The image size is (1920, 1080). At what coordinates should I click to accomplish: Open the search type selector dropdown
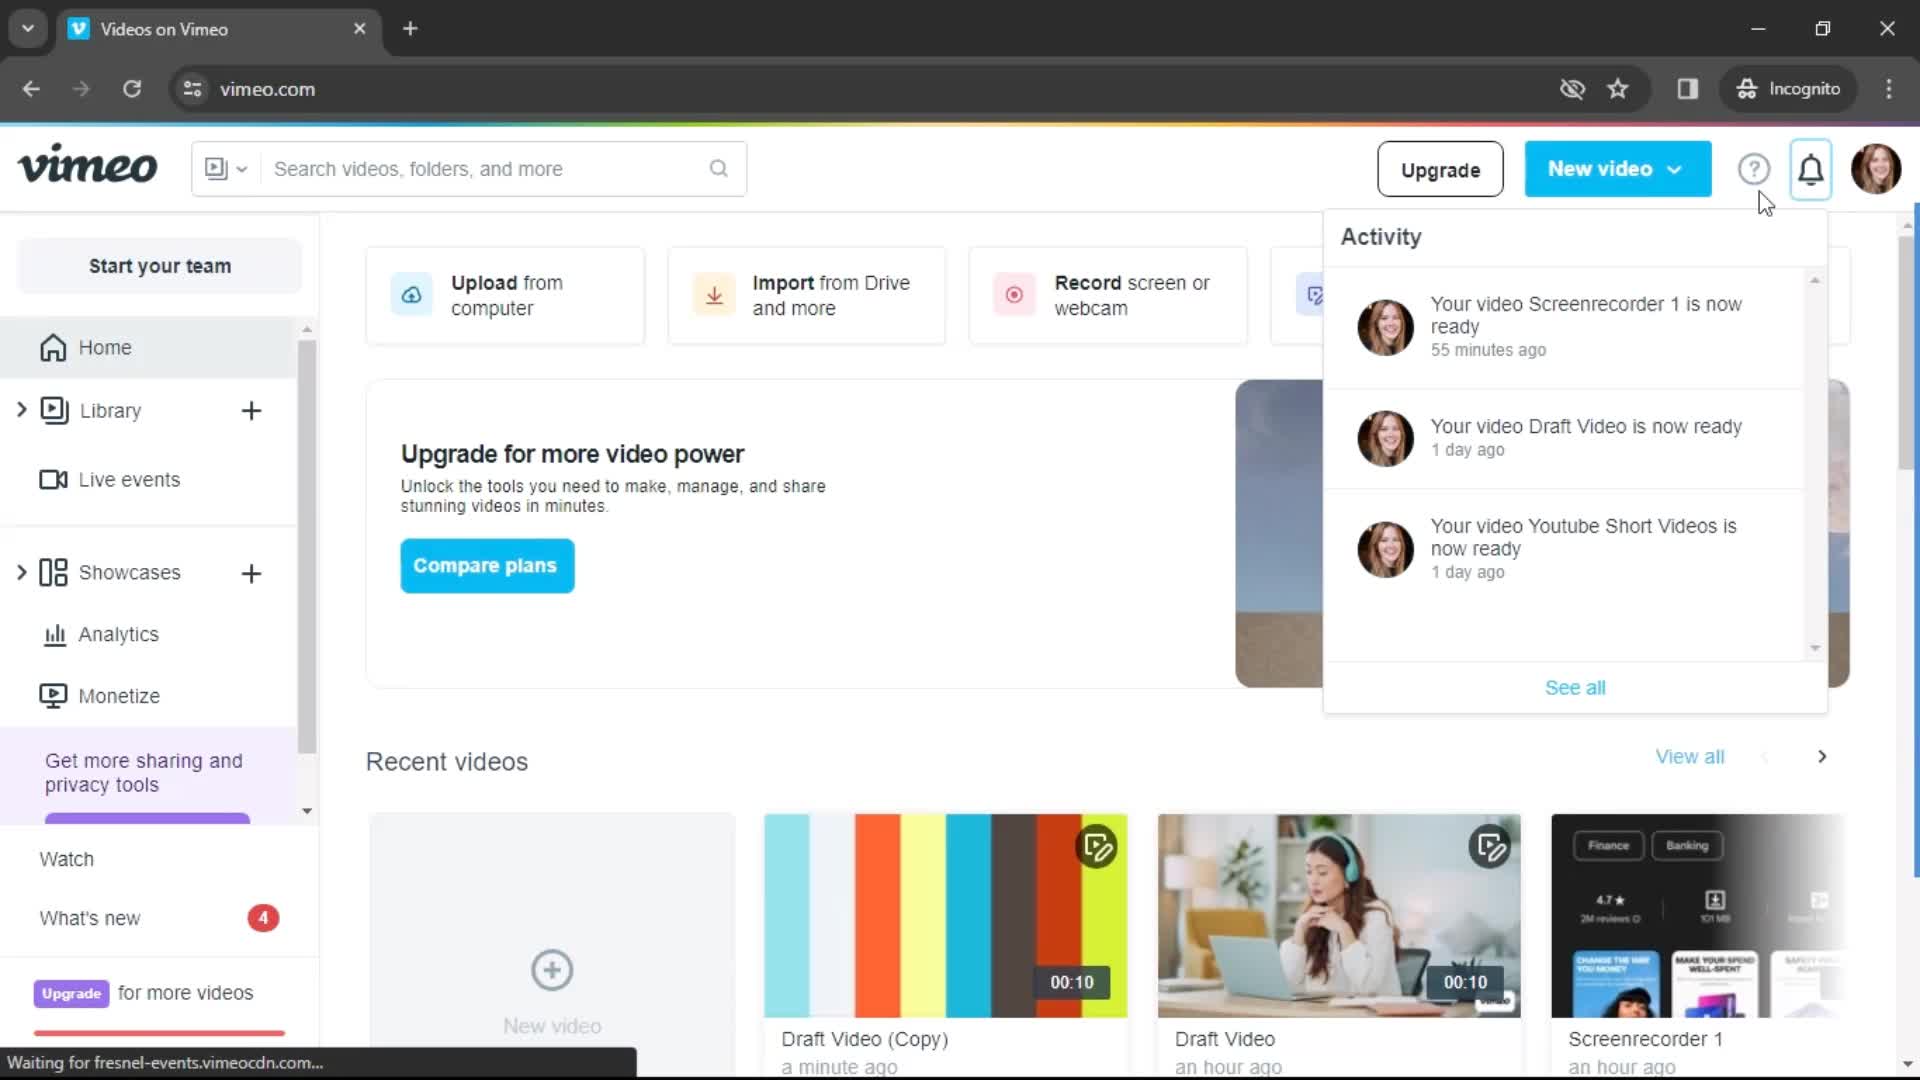coord(226,169)
